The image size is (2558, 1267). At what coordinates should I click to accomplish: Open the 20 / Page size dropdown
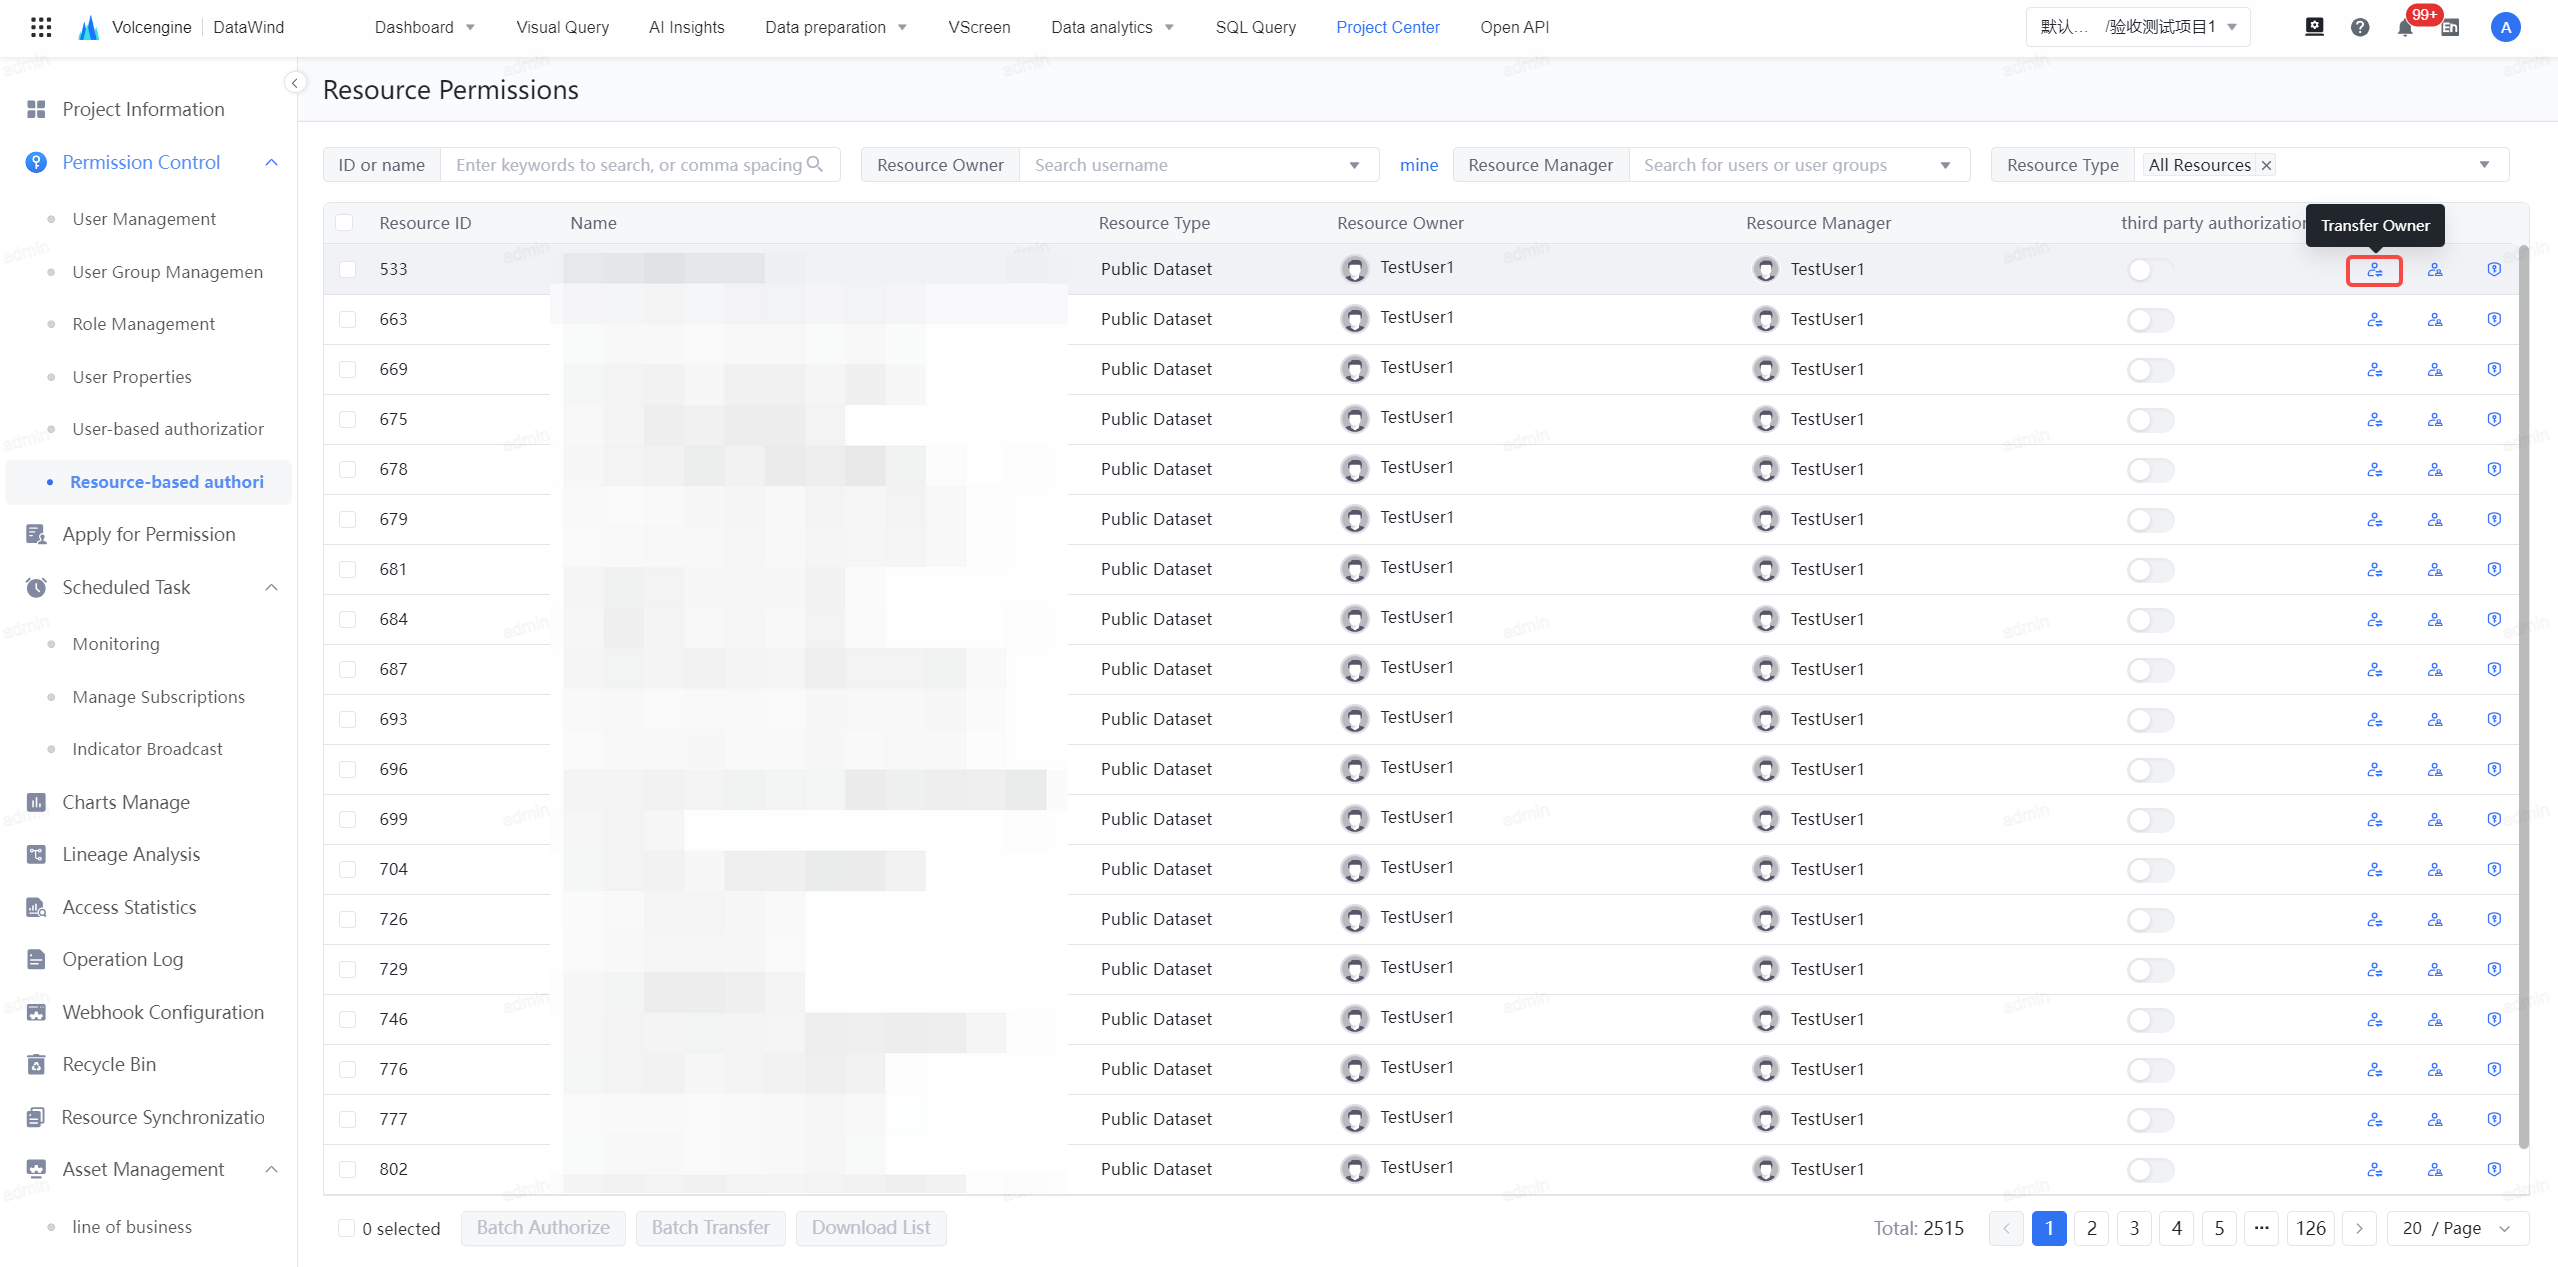pyautogui.click(x=2457, y=1228)
